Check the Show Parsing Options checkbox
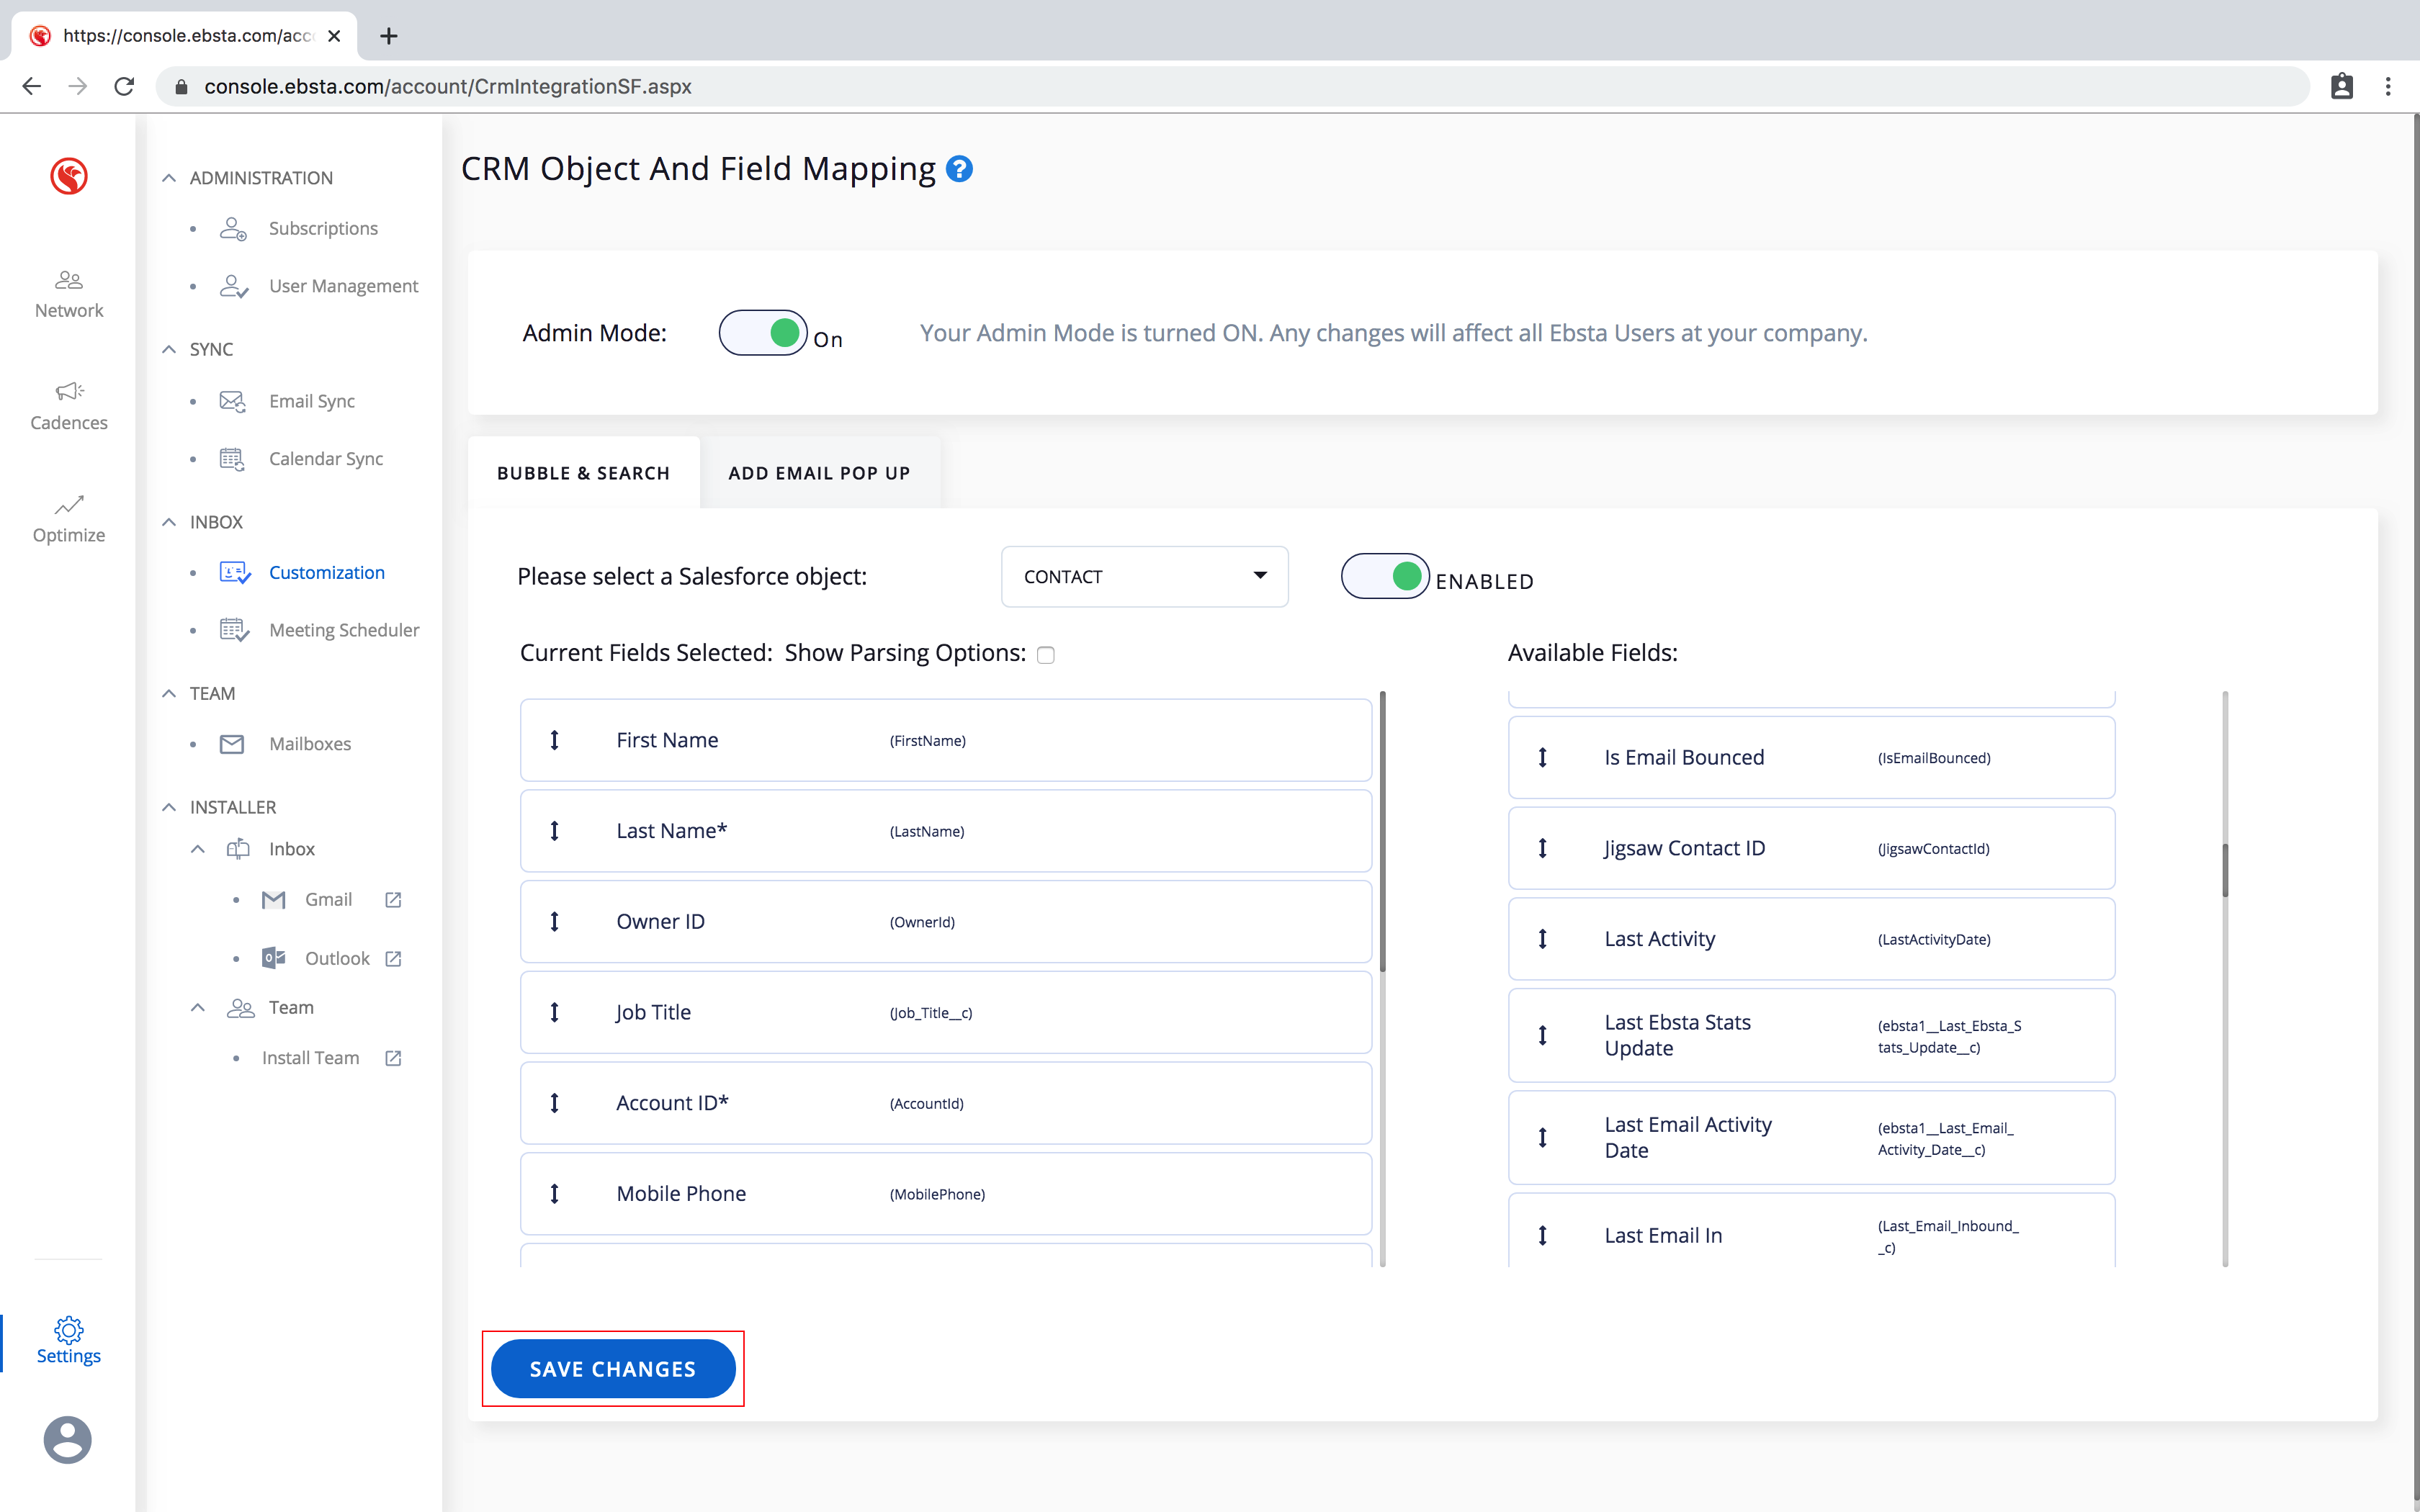This screenshot has height=1512, width=2420. (x=1046, y=655)
